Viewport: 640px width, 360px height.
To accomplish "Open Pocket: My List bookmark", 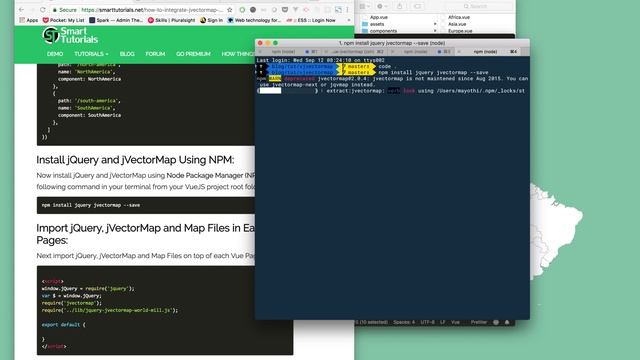I will click(x=64, y=20).
